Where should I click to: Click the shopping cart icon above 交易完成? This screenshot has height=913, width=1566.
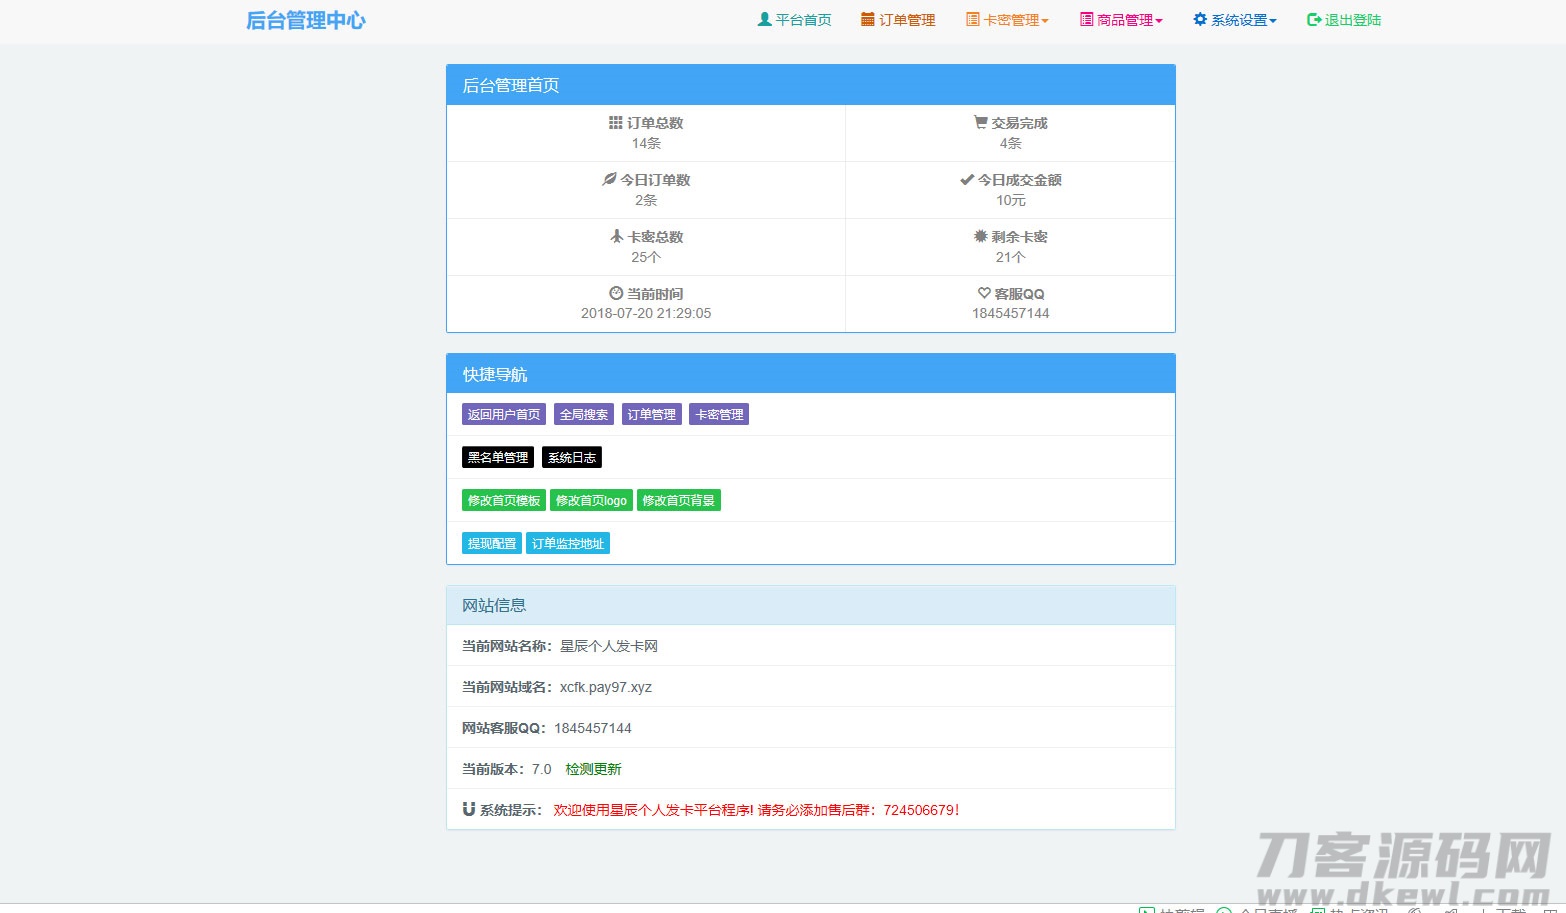click(x=980, y=122)
